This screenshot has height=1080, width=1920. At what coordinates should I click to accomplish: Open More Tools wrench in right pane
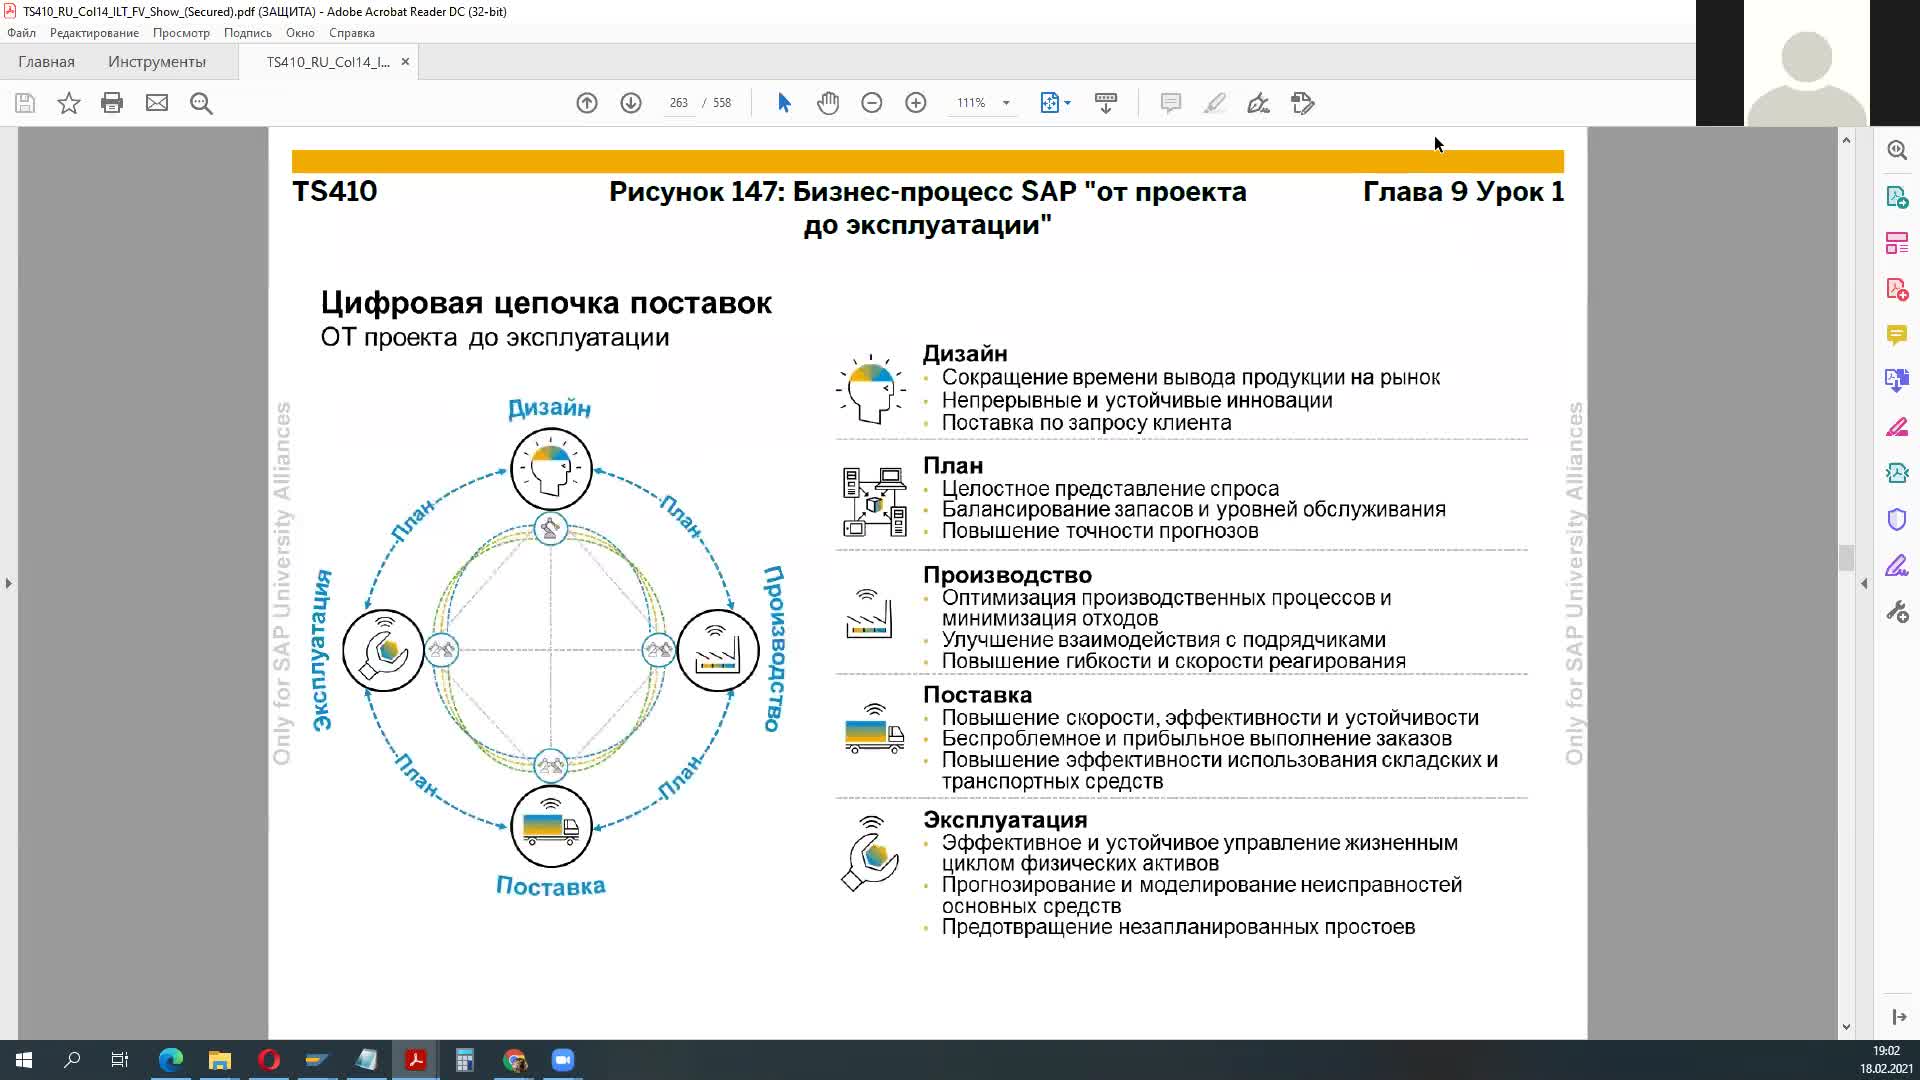click(x=1897, y=612)
